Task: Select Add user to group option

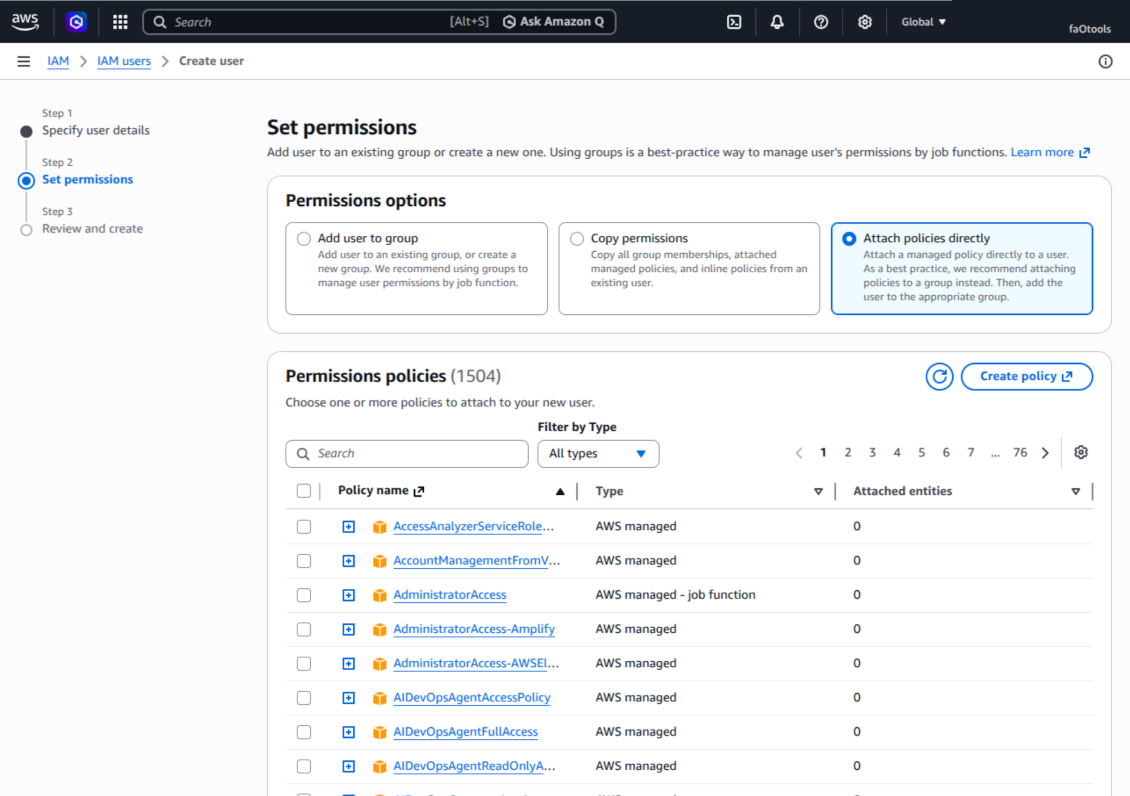Action: [304, 238]
